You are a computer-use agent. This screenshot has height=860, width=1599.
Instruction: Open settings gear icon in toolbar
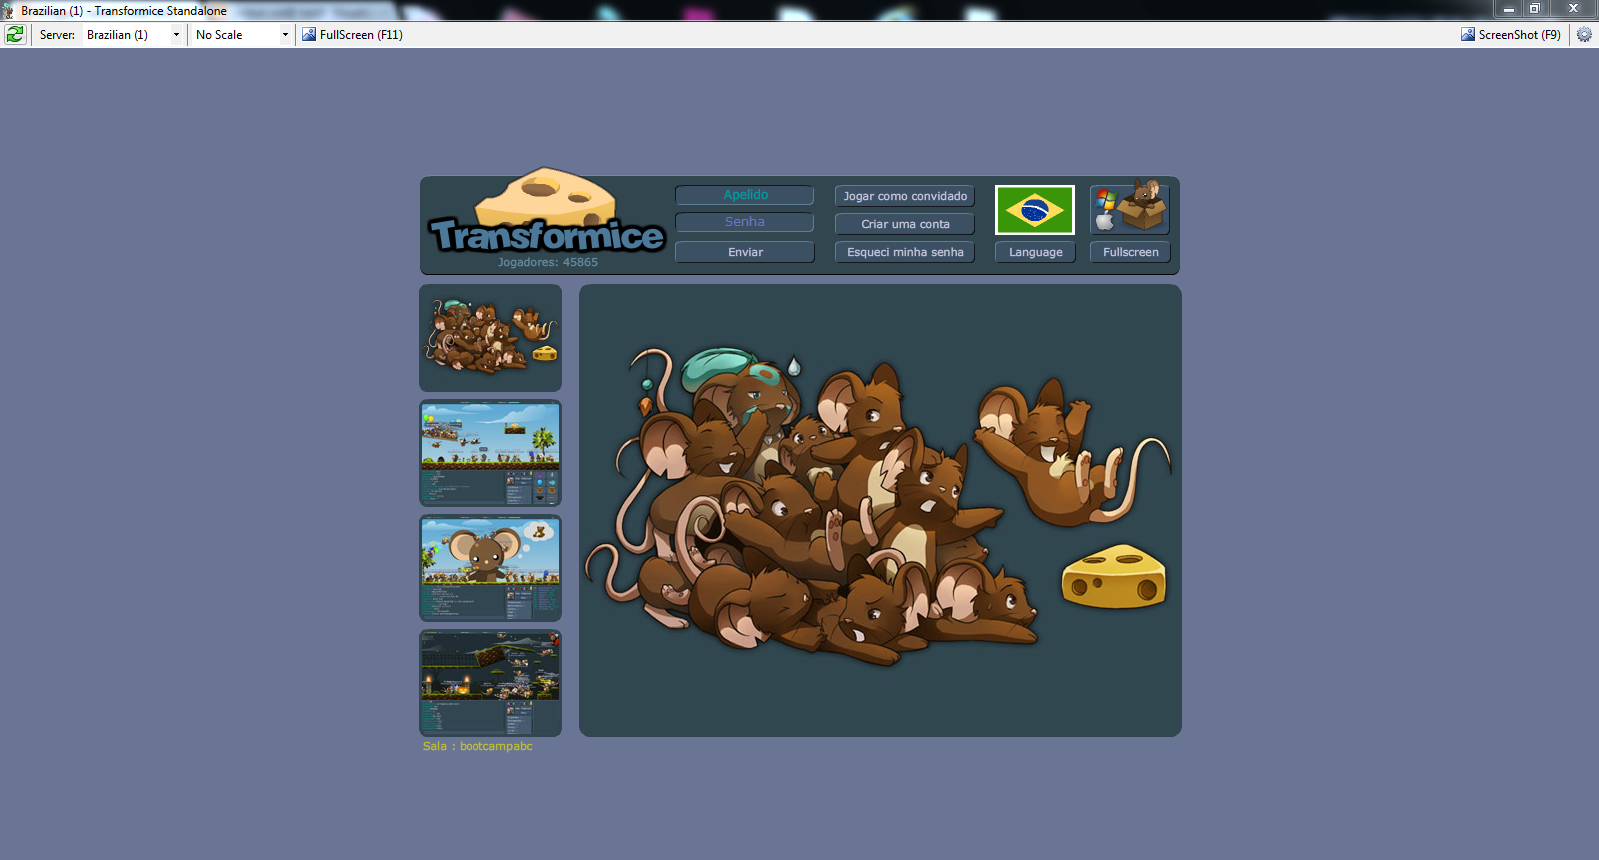tap(1584, 34)
